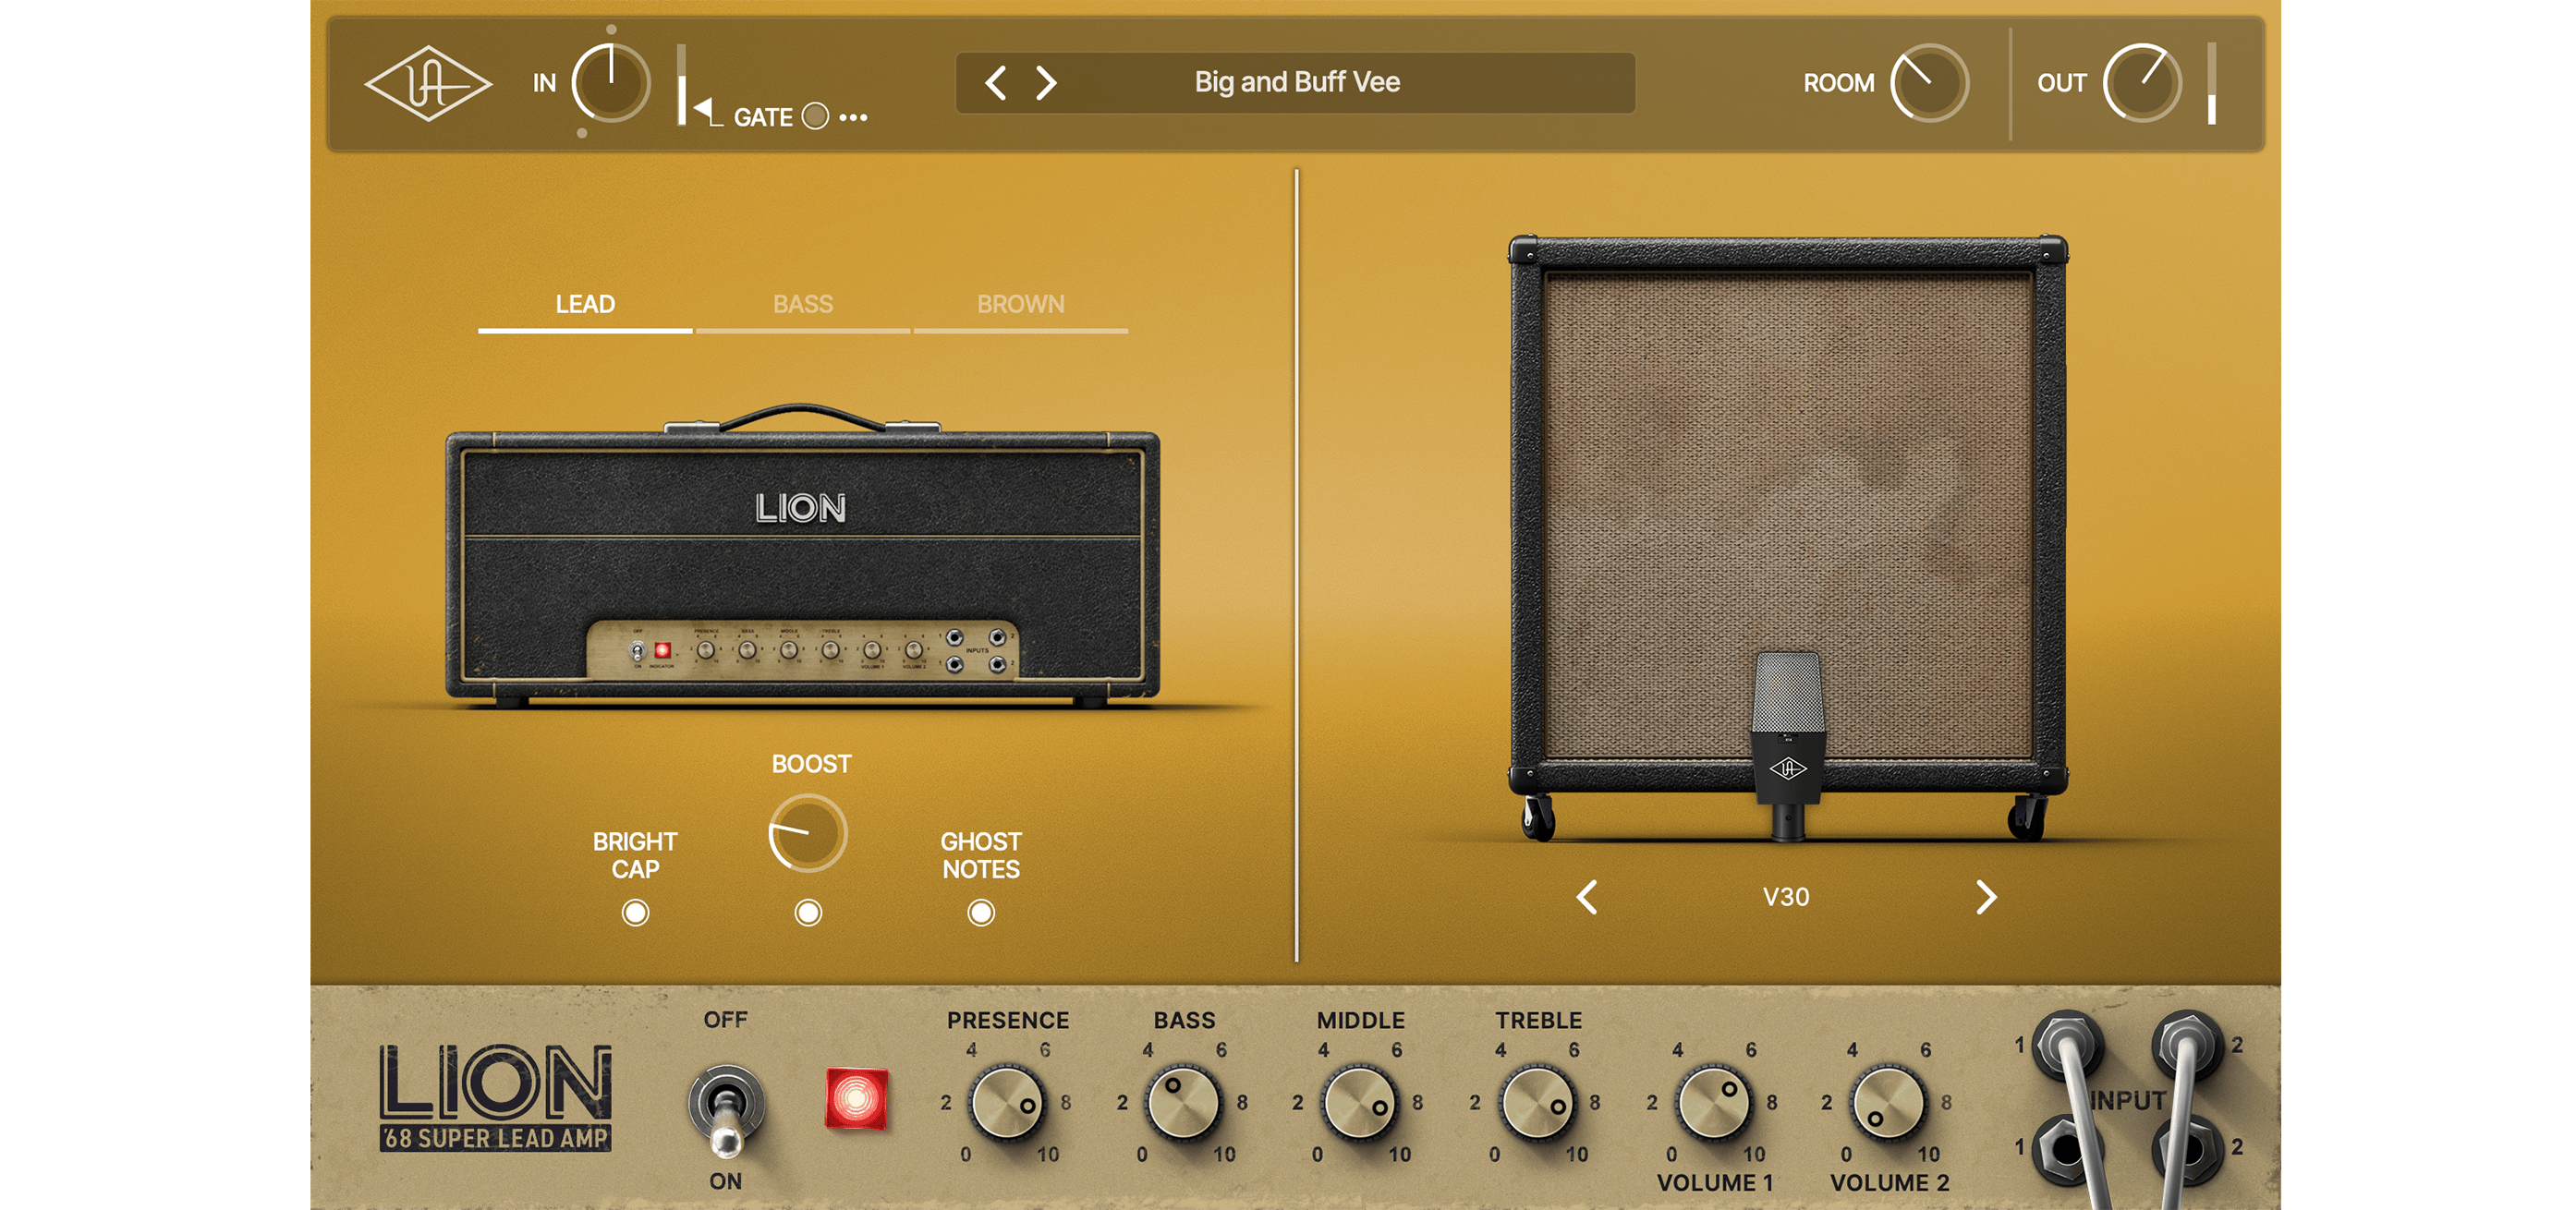Adjust the BASS tone knob
The width and height of the screenshot is (2576, 1210).
[1183, 1103]
